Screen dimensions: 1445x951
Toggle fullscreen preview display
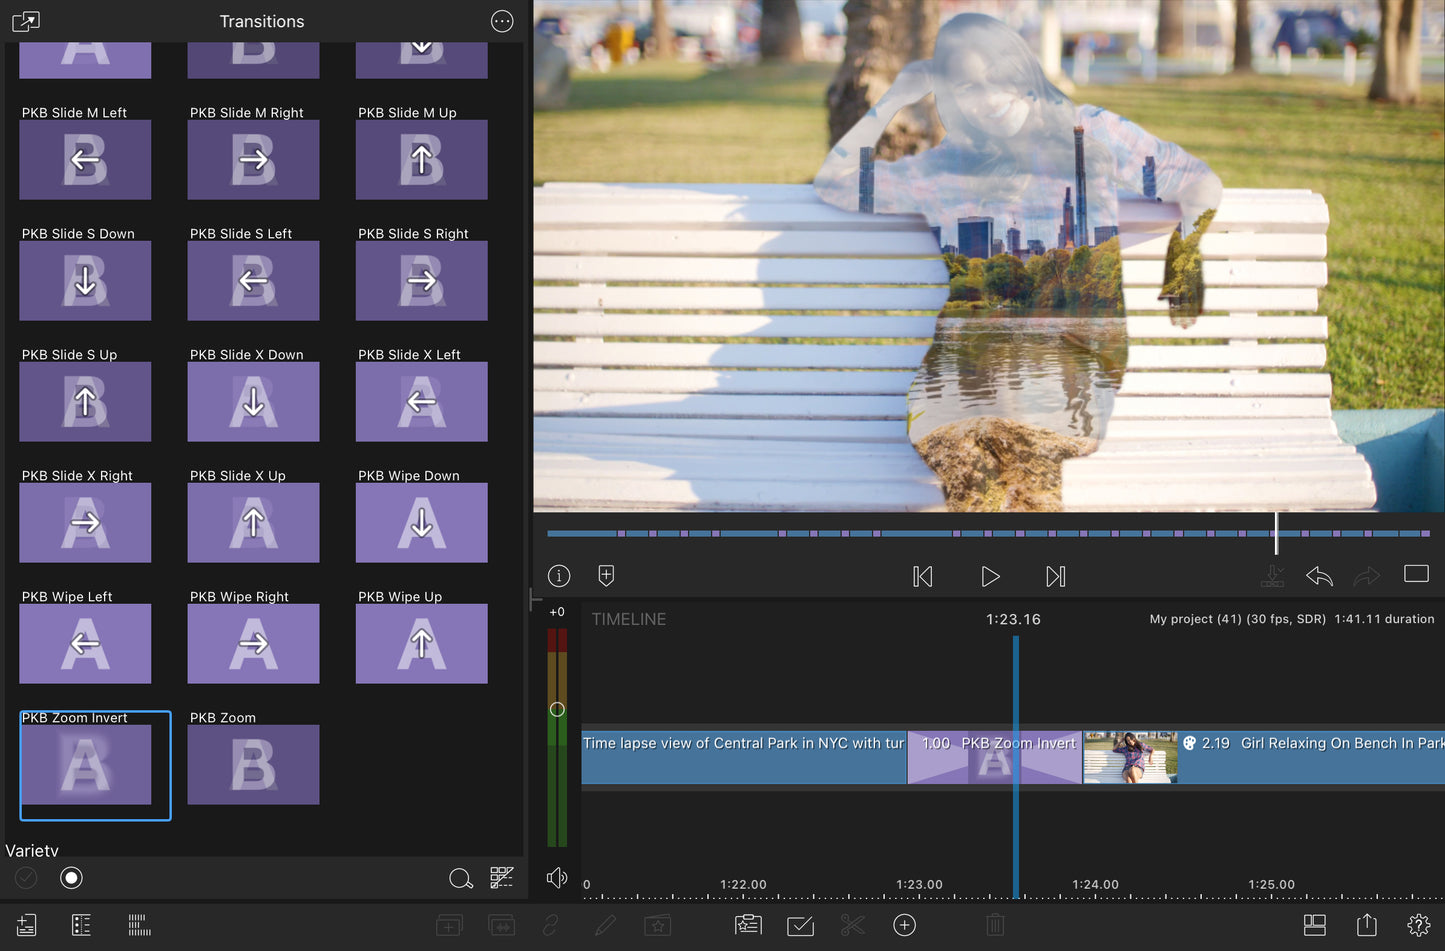[1416, 574]
